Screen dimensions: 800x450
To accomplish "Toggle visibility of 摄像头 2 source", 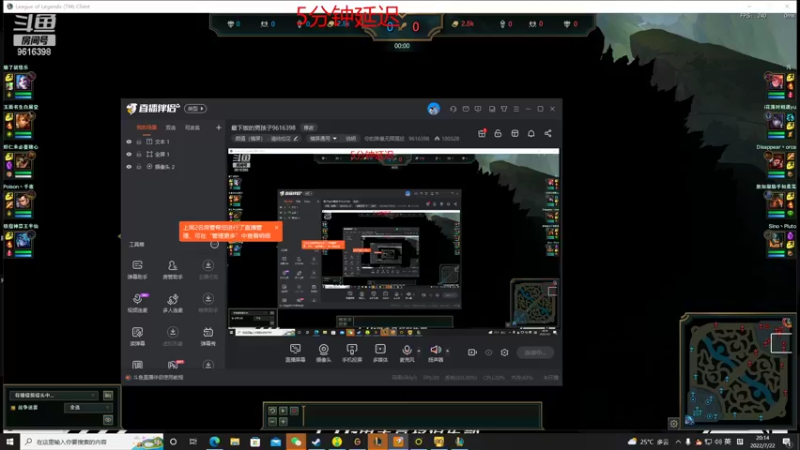I will pos(129,167).
